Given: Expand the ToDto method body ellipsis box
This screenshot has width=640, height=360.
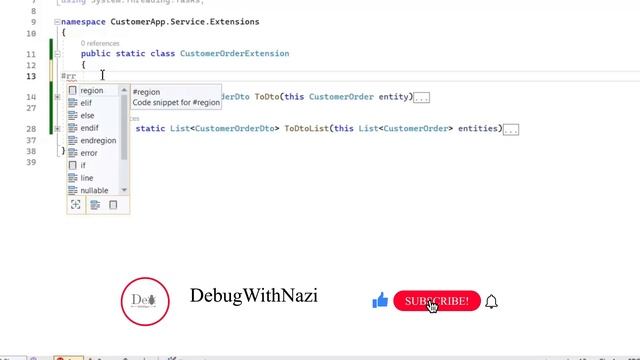Looking at the screenshot, I should click(422, 98).
